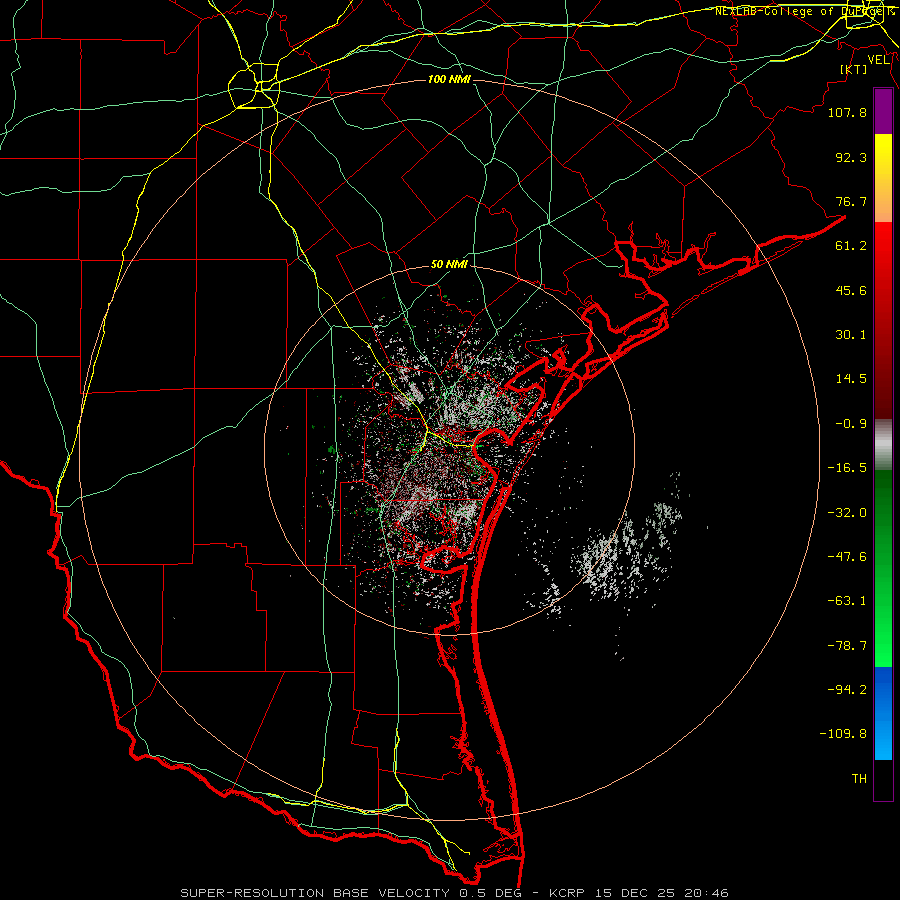
Task: Click the [KT] units label
Action: click(853, 69)
